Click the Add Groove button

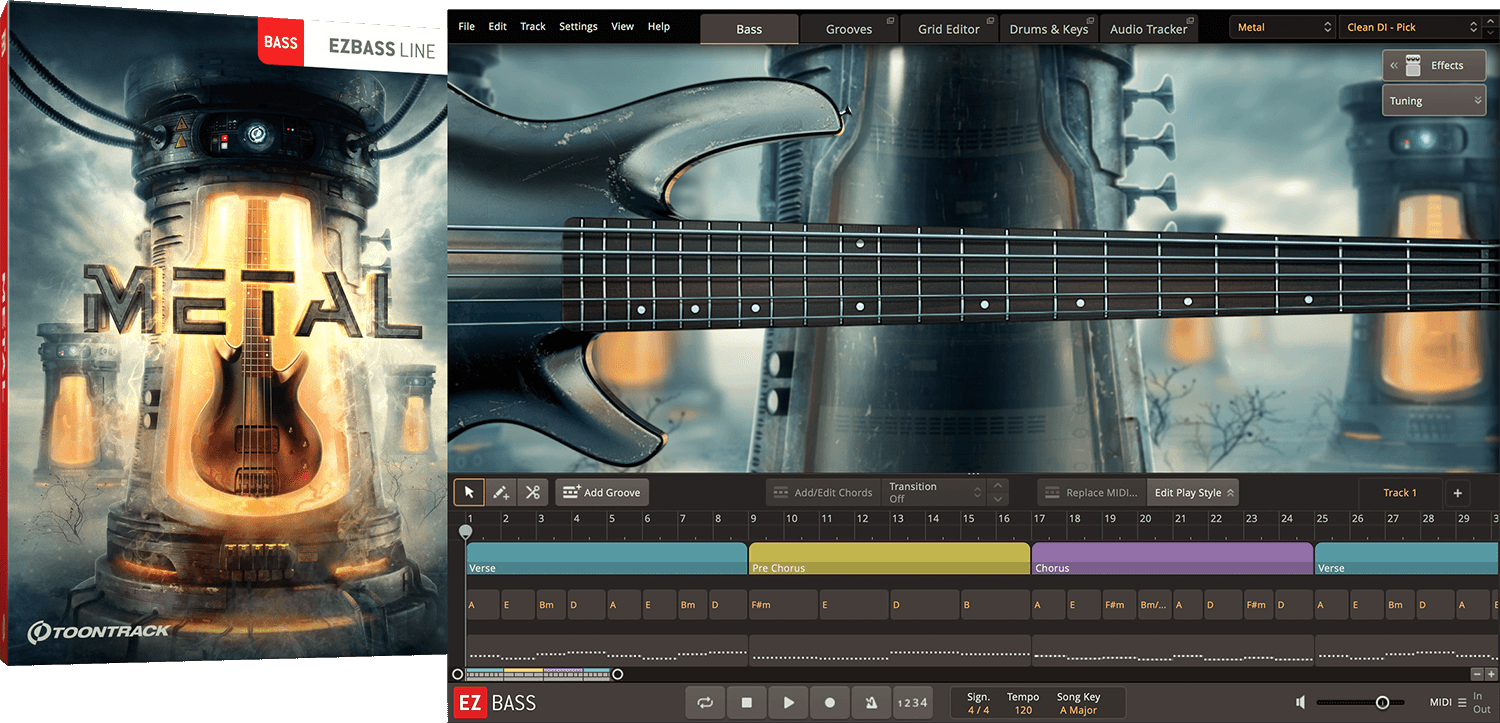(x=602, y=492)
